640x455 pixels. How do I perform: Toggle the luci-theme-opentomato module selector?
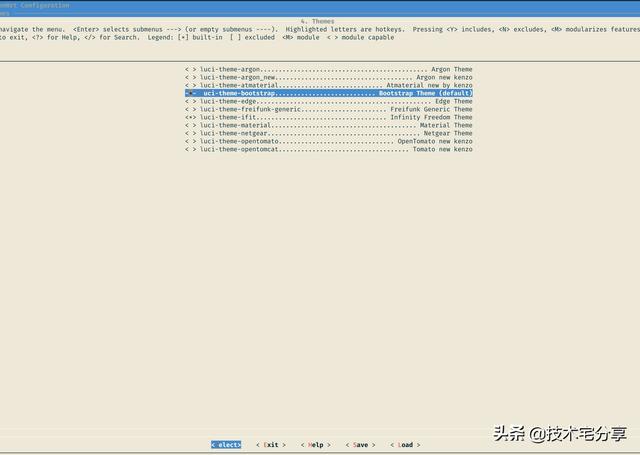[191, 141]
